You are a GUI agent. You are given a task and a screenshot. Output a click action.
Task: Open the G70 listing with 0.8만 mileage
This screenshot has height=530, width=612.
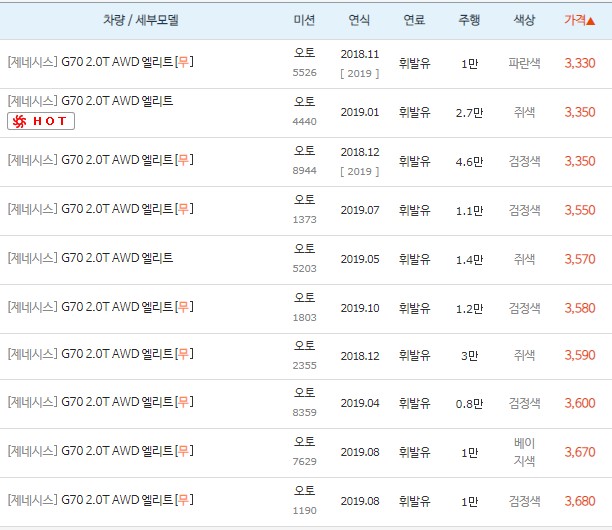[x=100, y=402]
